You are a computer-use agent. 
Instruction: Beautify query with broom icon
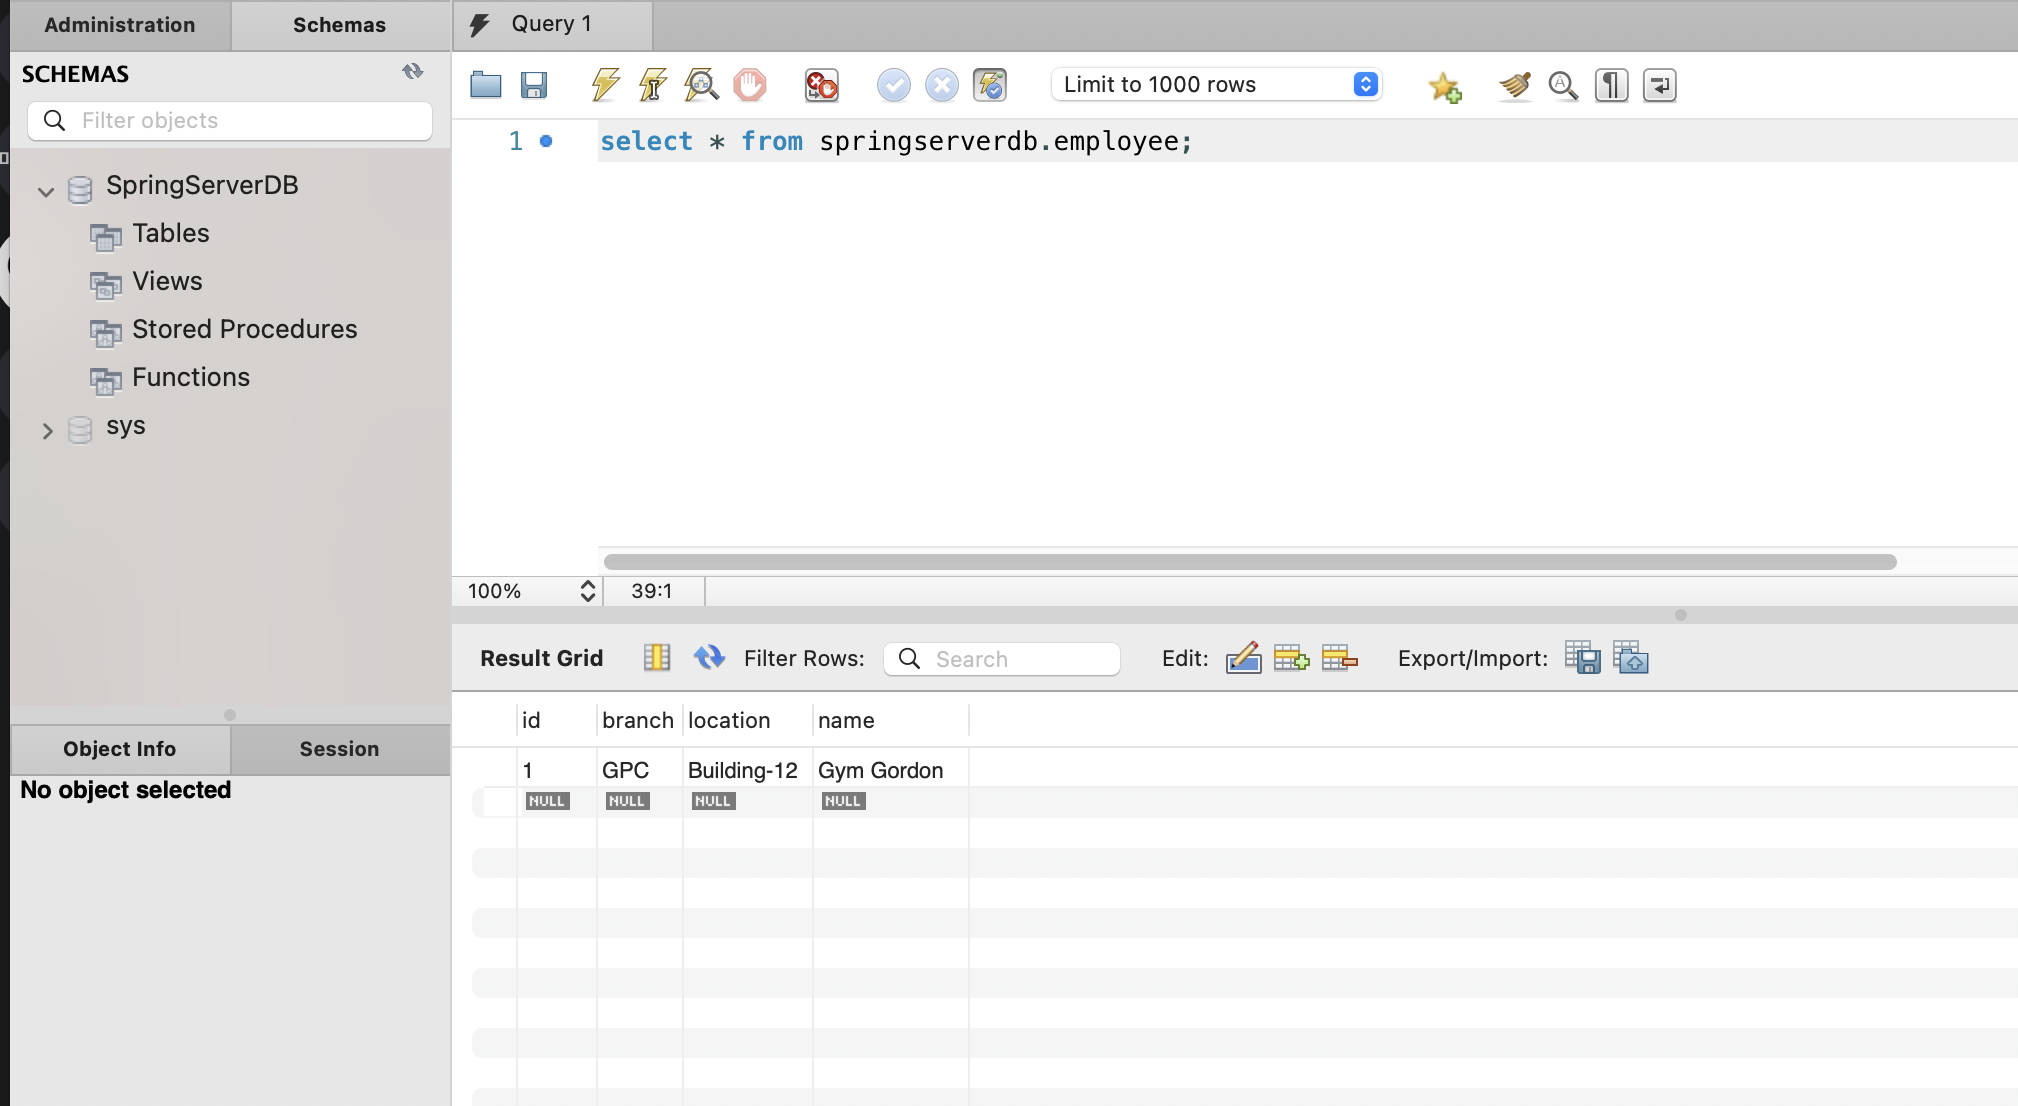1515,86
